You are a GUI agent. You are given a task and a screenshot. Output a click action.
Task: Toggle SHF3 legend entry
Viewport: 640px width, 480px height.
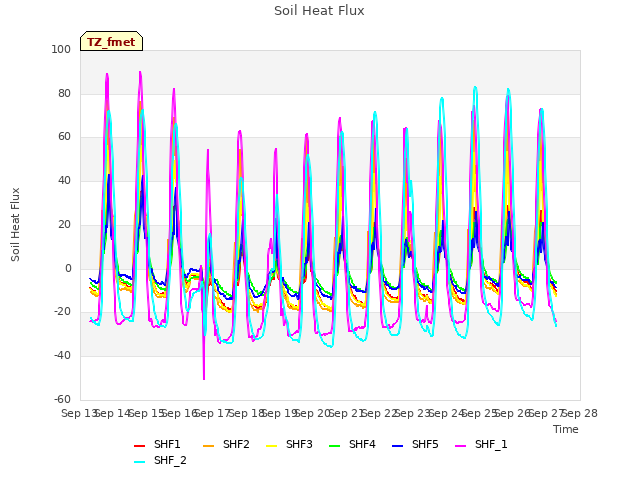coord(289,444)
